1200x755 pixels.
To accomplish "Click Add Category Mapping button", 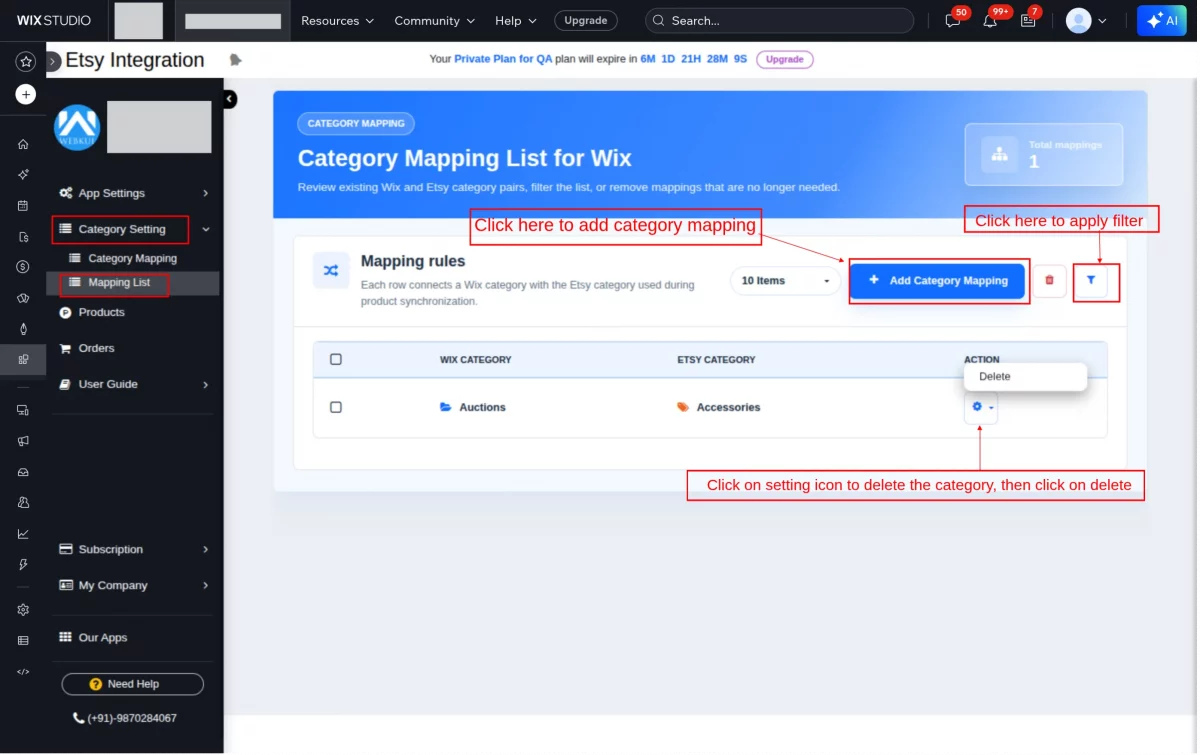I will (938, 281).
